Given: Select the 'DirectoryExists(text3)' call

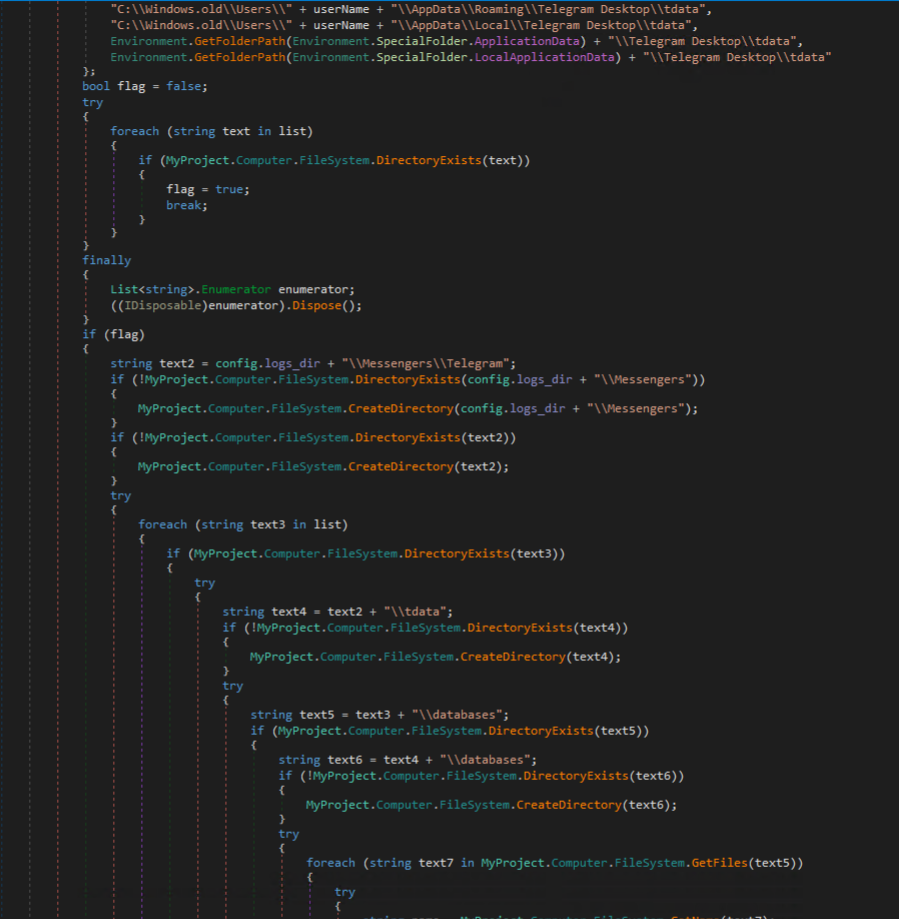Looking at the screenshot, I should [x=485, y=554].
